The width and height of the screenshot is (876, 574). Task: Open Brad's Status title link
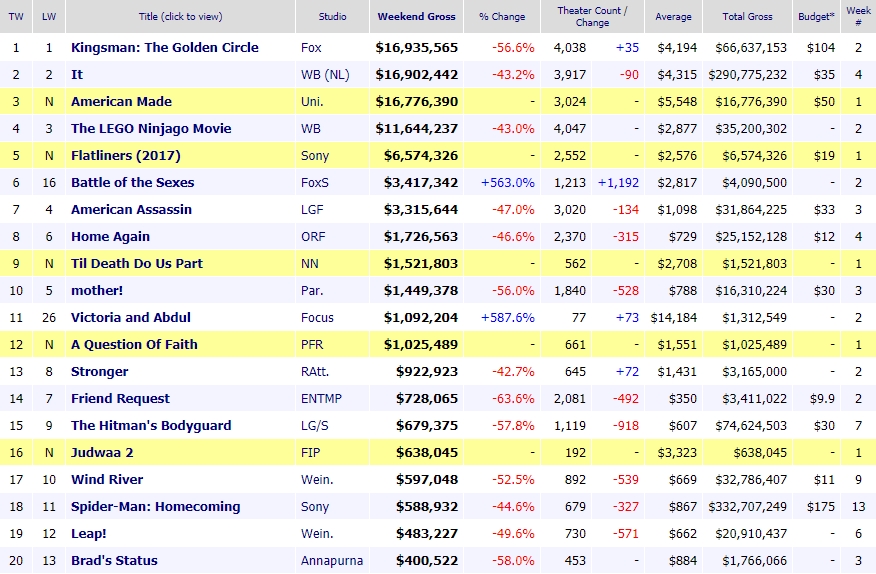click(x=114, y=561)
